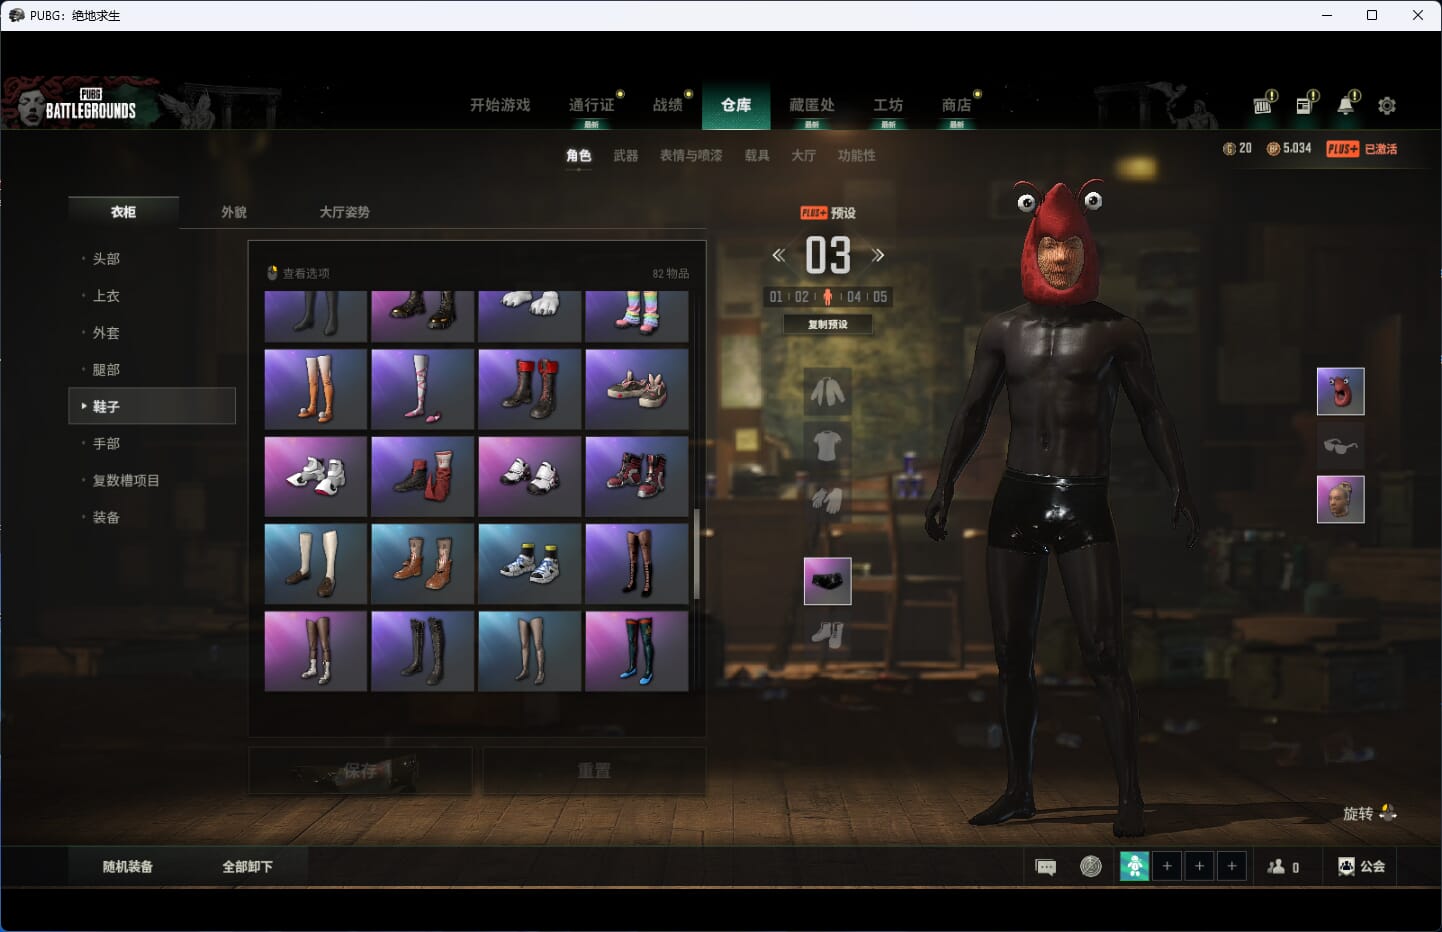Screen dimensions: 1442x932
Task: Open the friends list icon showing 0
Action: pos(1283,867)
